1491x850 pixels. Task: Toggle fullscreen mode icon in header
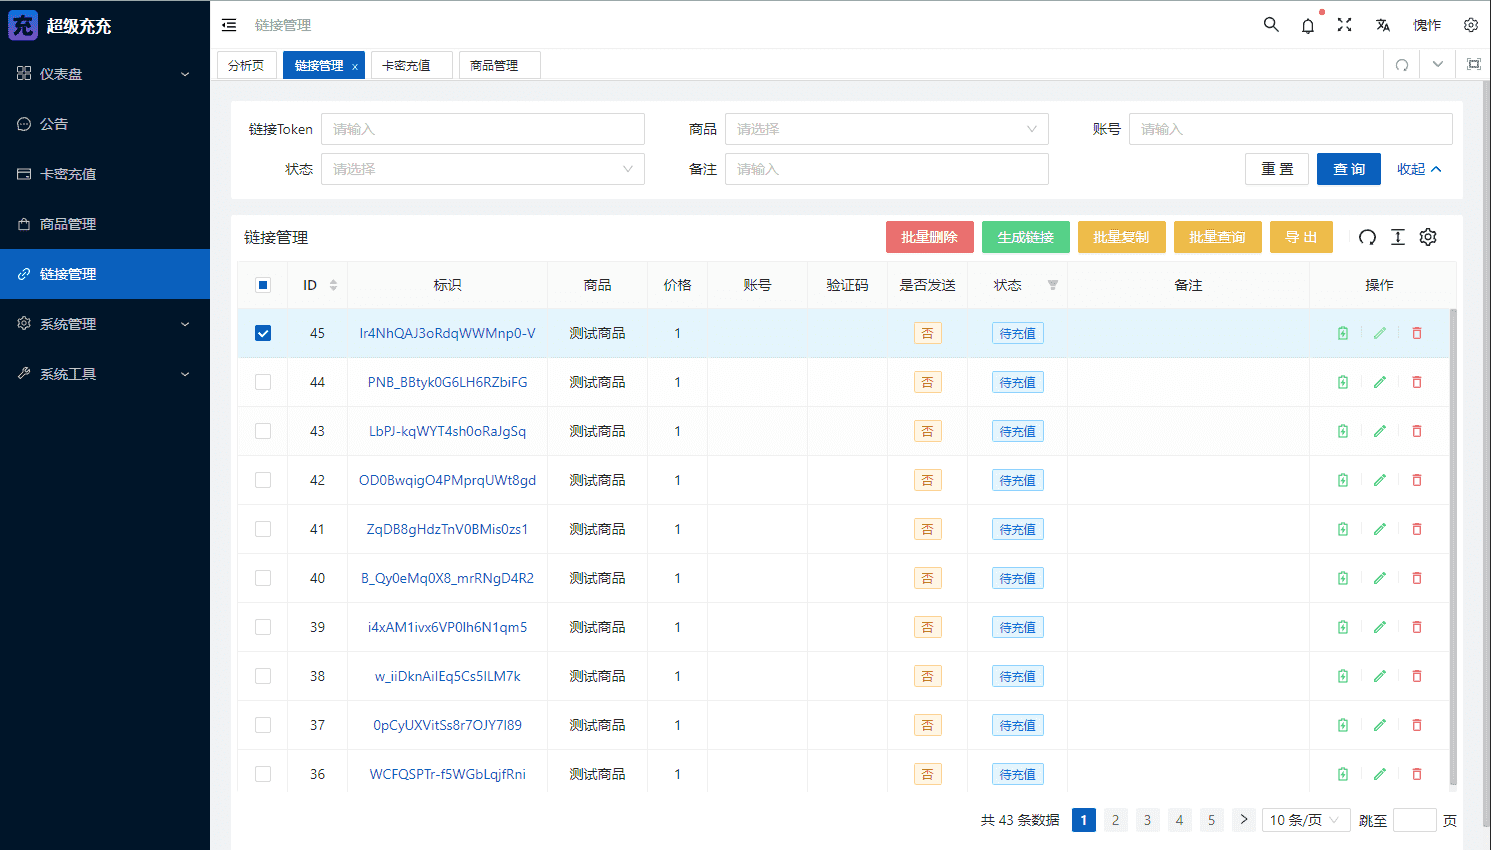coord(1344,25)
